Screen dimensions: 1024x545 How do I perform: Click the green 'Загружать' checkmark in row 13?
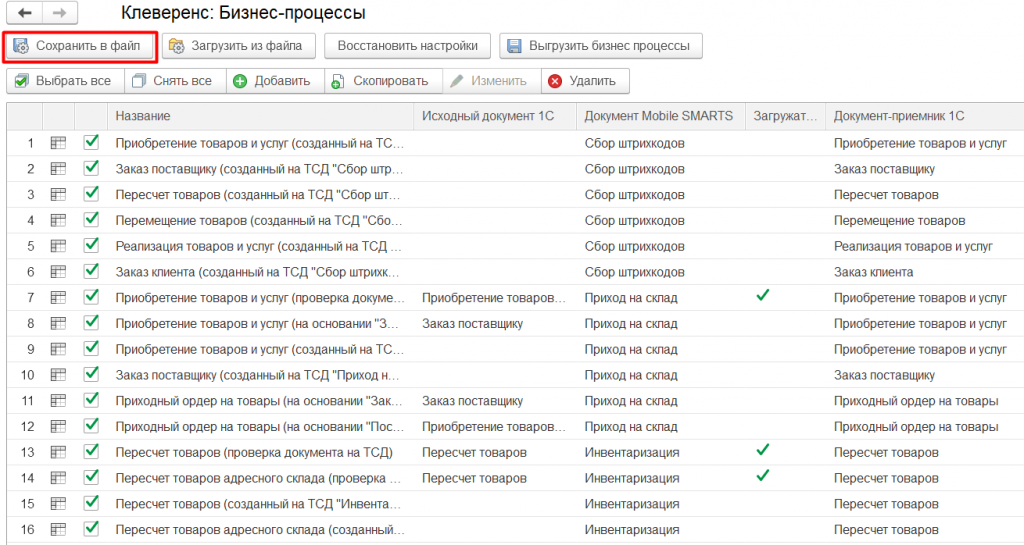click(762, 450)
